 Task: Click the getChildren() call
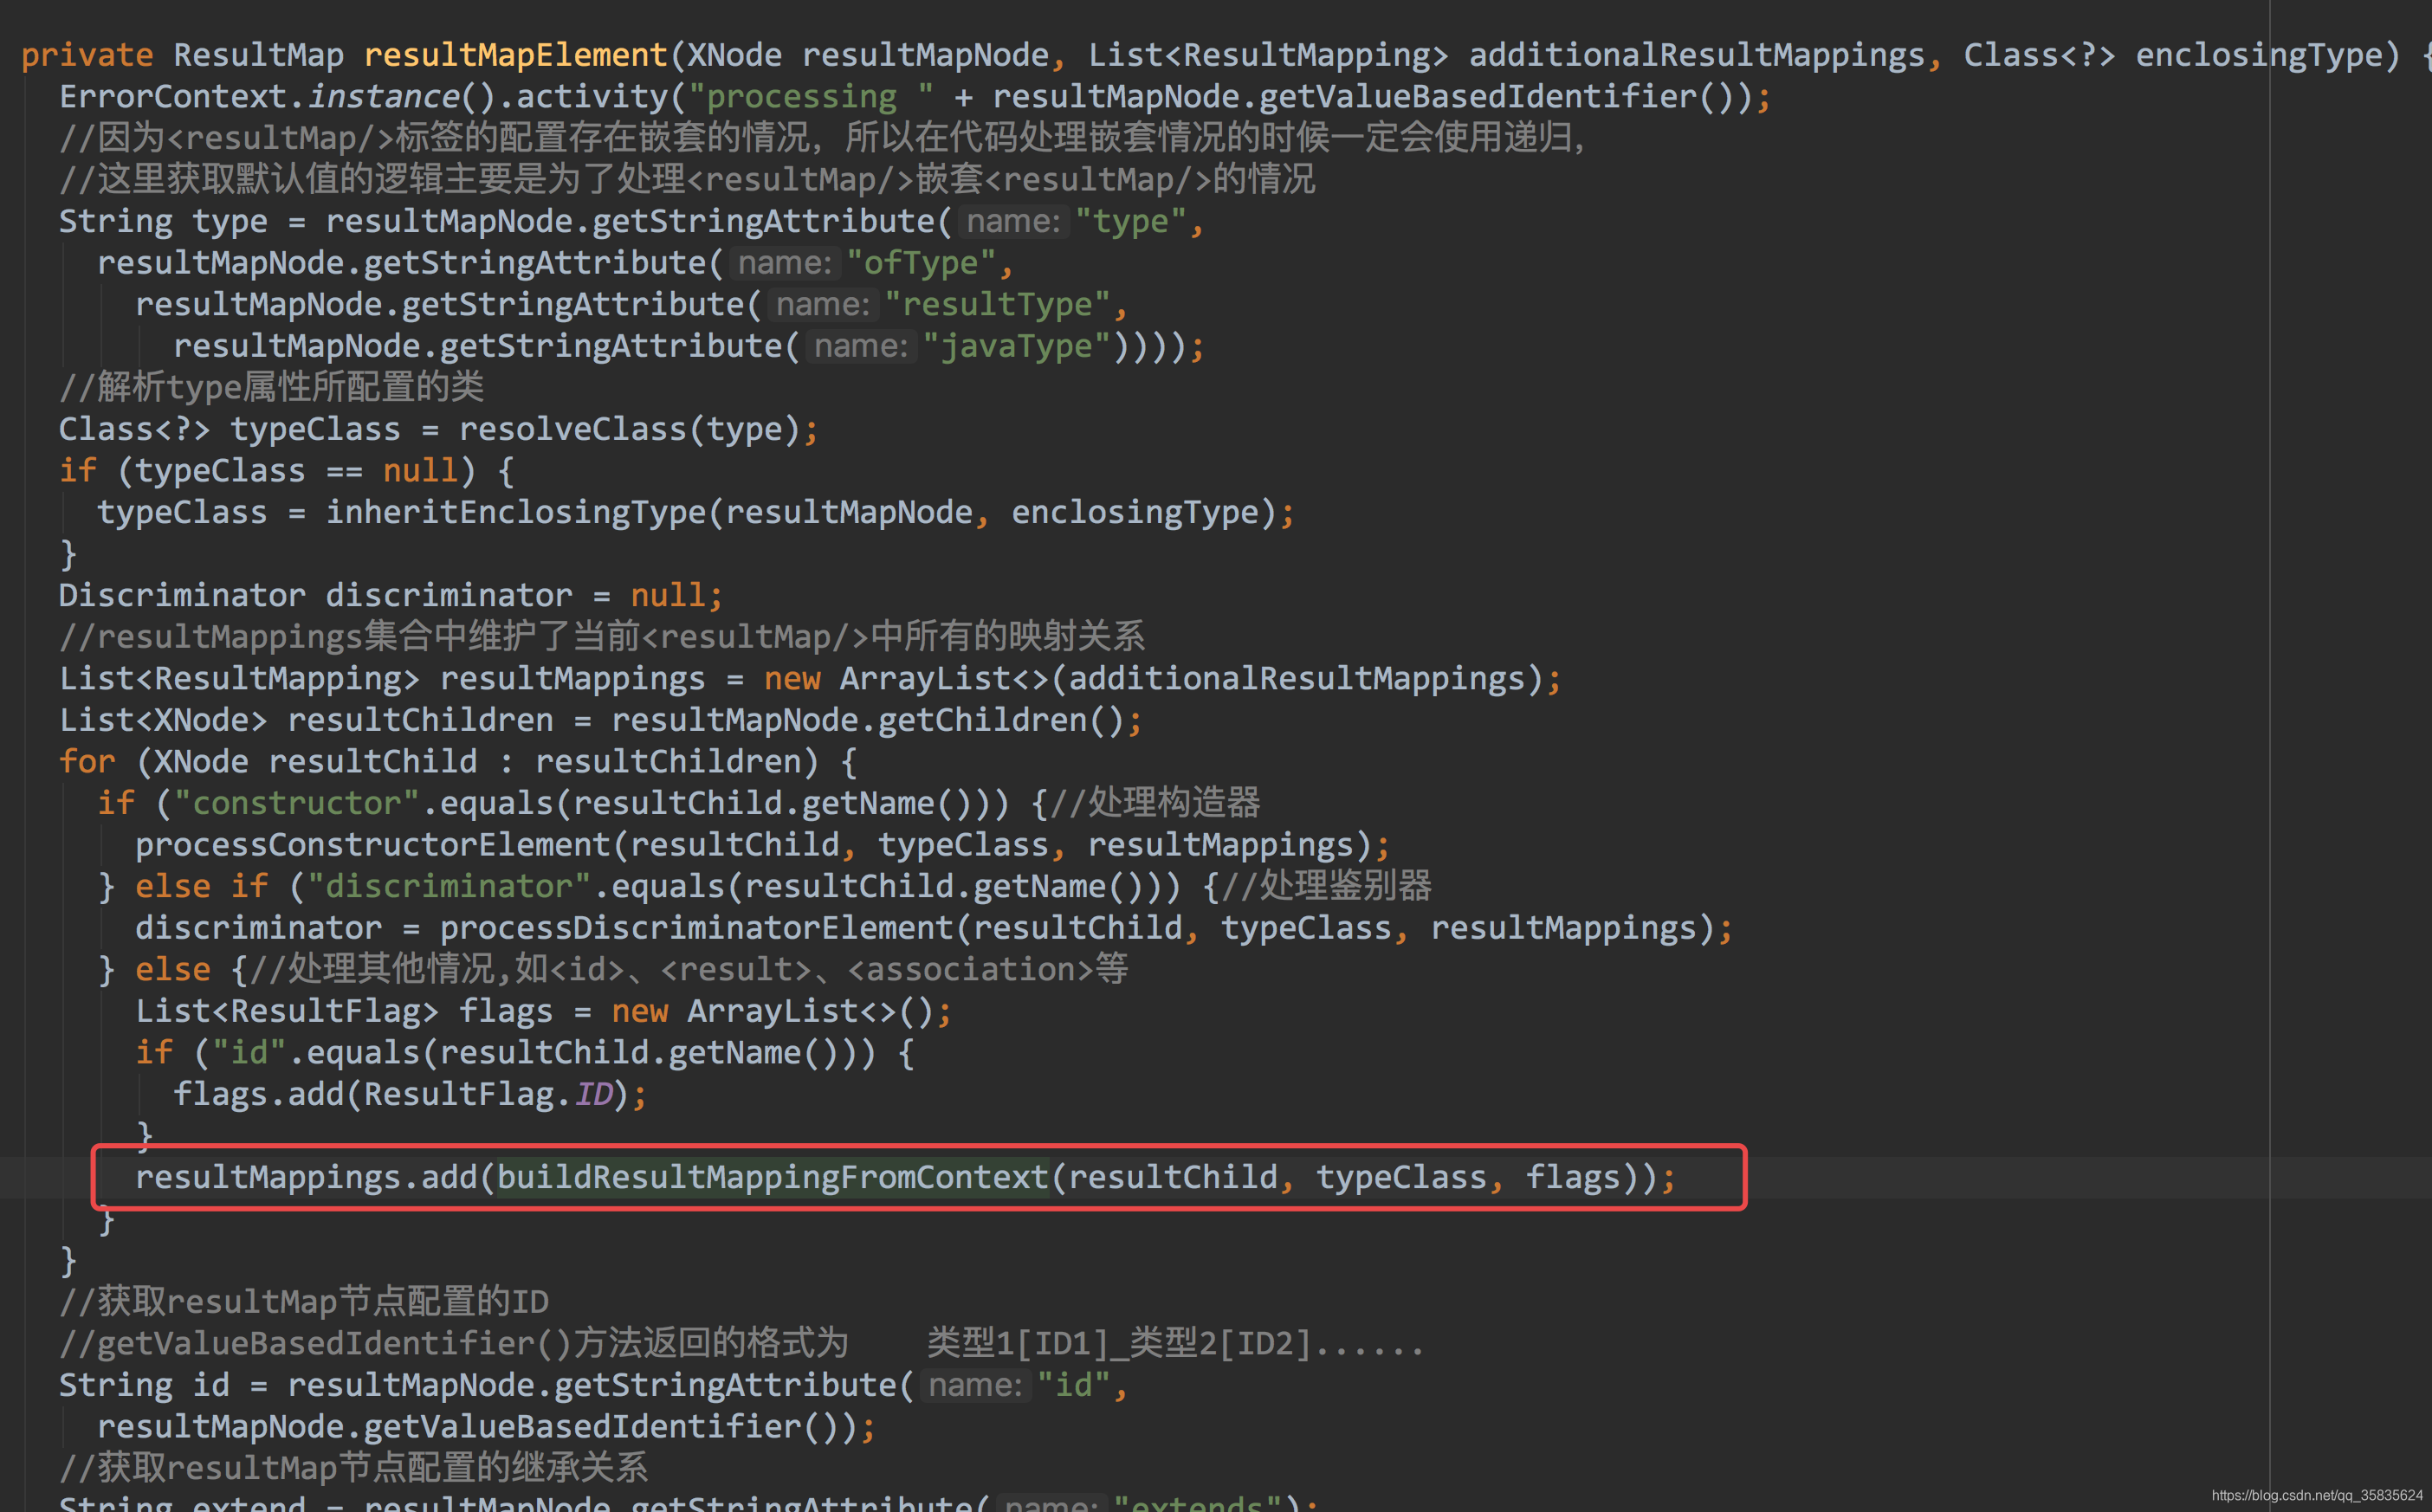(x=1002, y=720)
